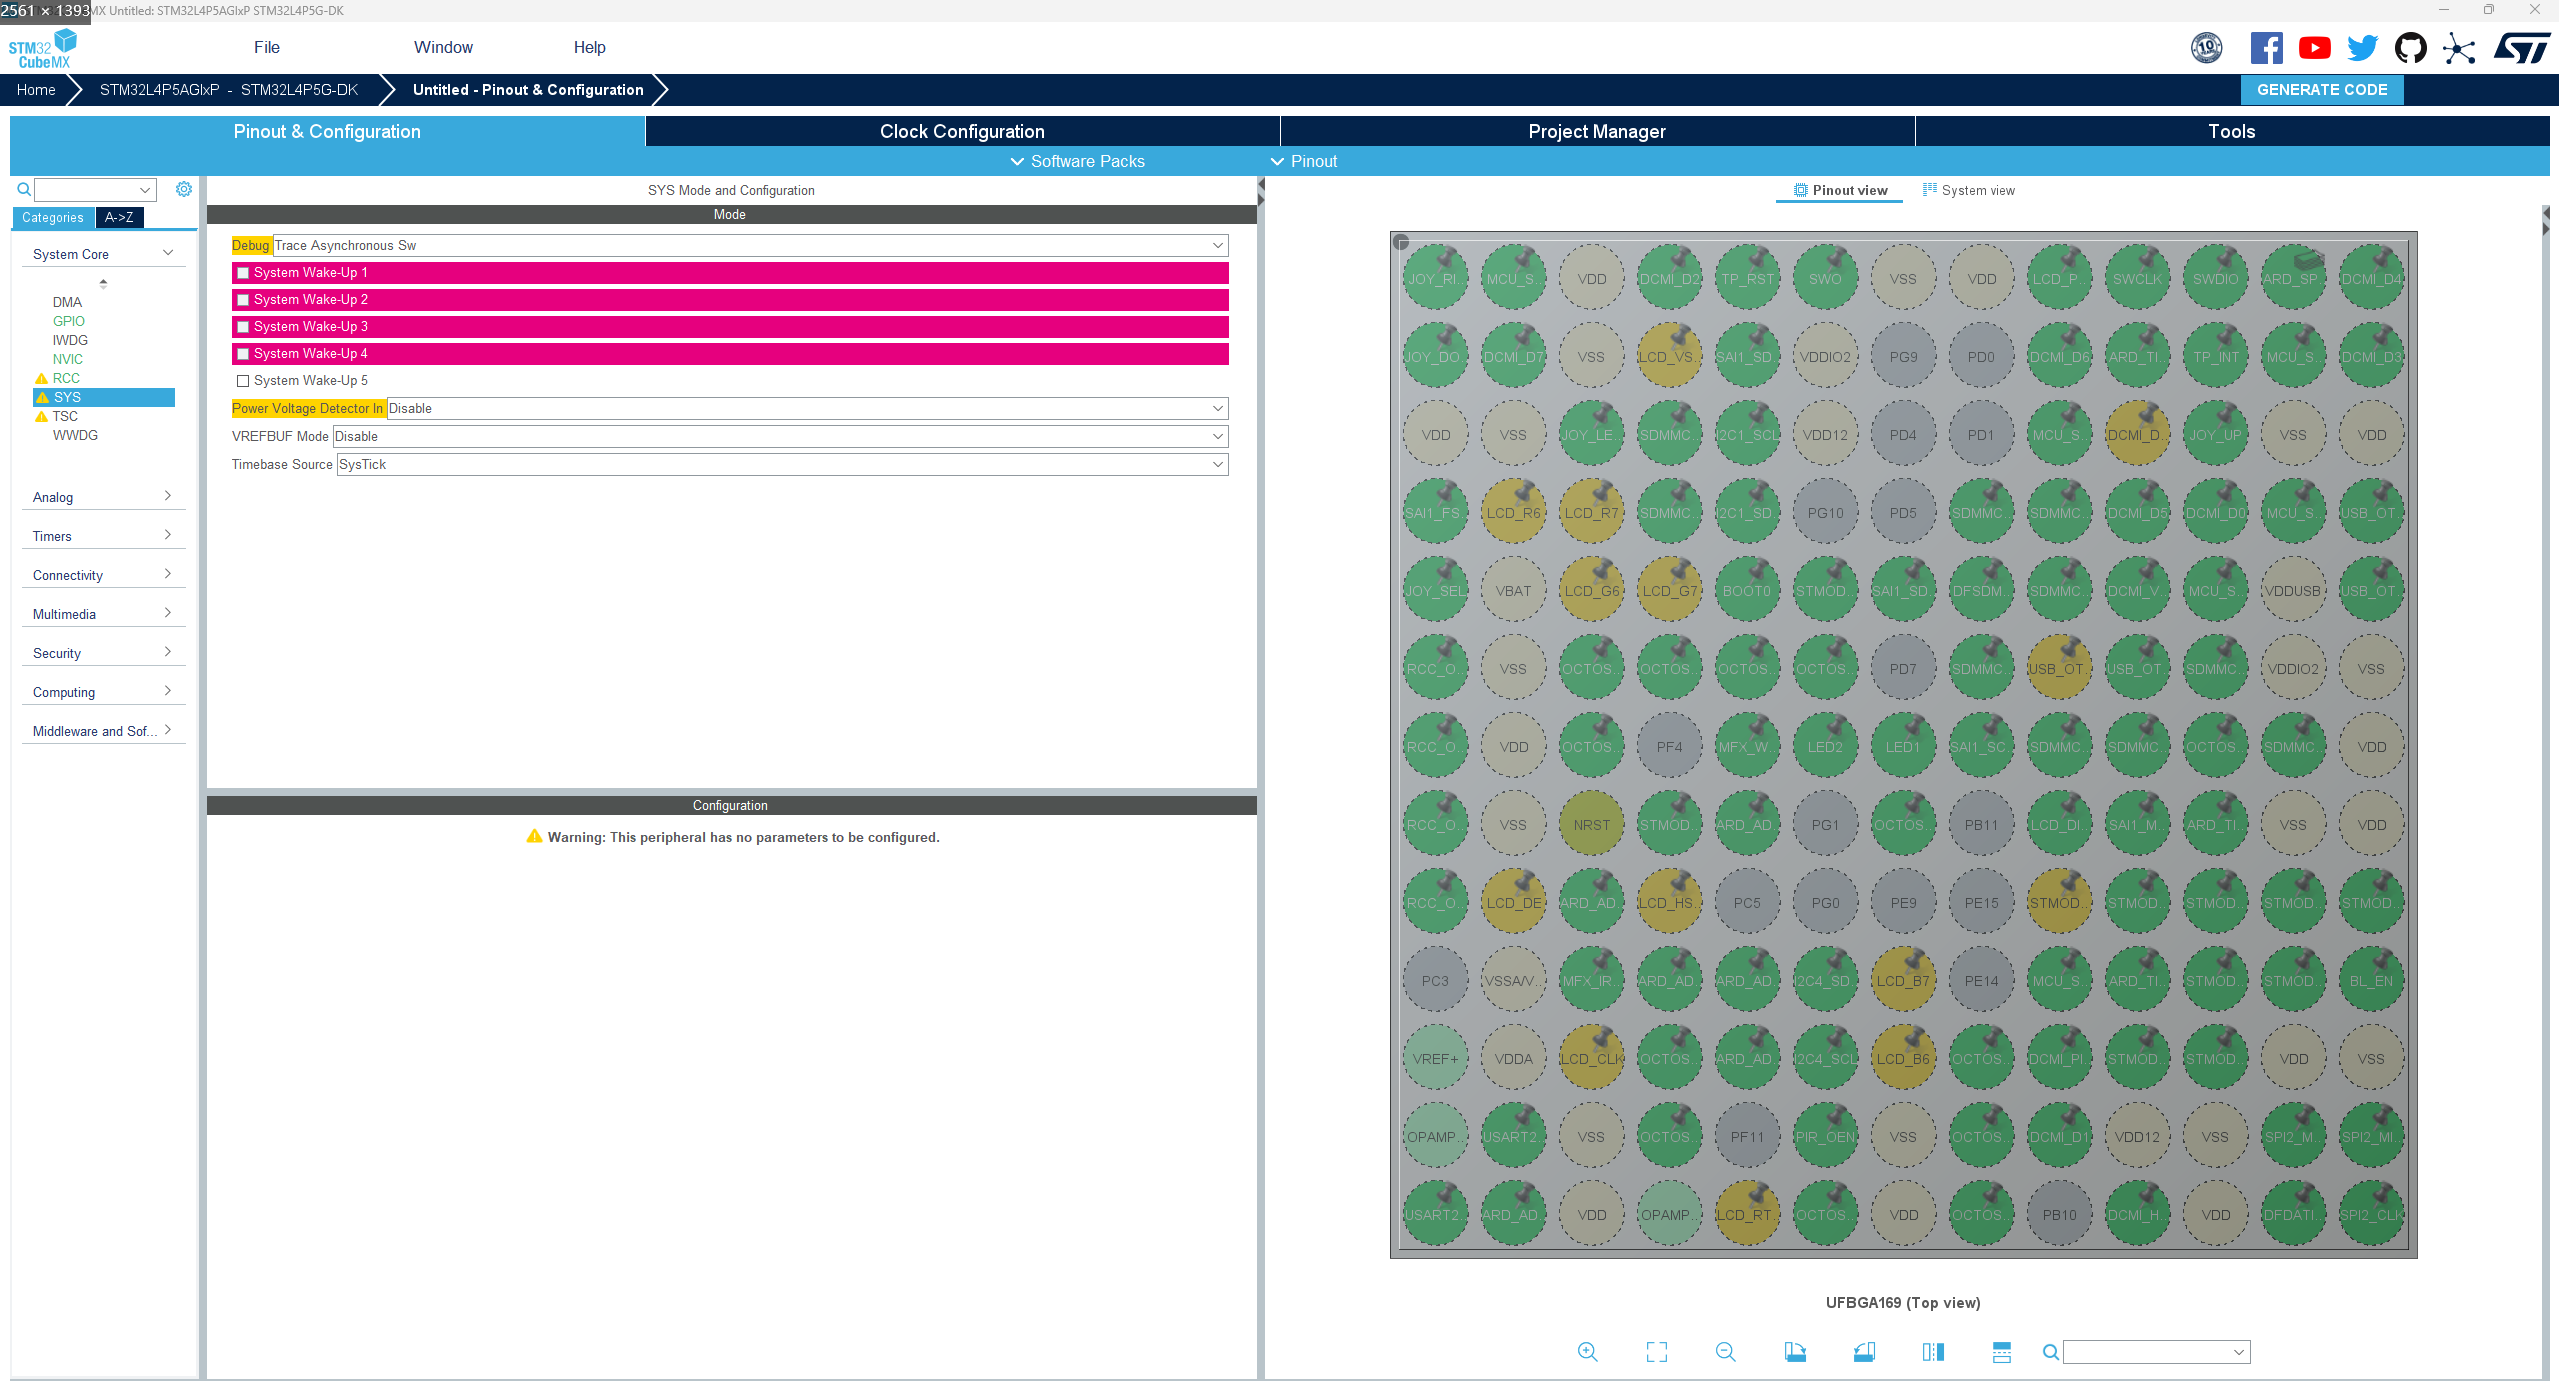Enable System Wake-Up 3 checkbox
Image resolution: width=2559 pixels, height=1391 pixels.
click(x=243, y=327)
